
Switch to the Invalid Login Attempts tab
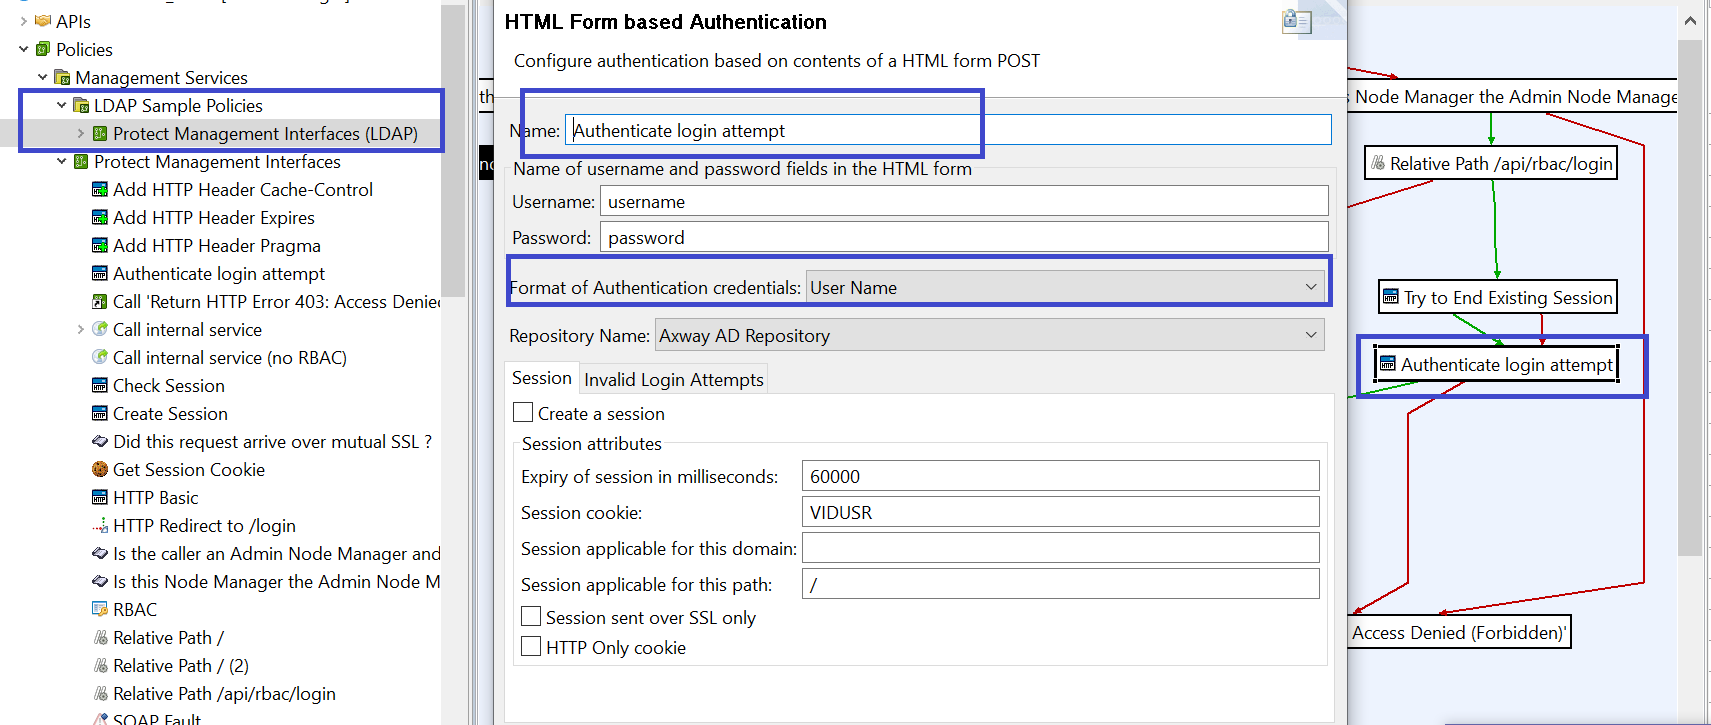(673, 379)
